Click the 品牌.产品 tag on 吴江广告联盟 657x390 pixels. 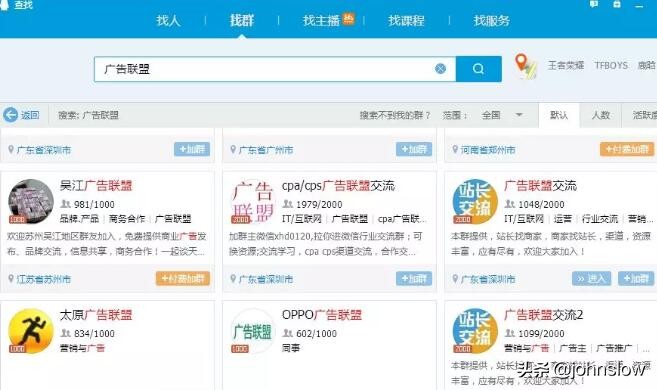click(x=79, y=219)
